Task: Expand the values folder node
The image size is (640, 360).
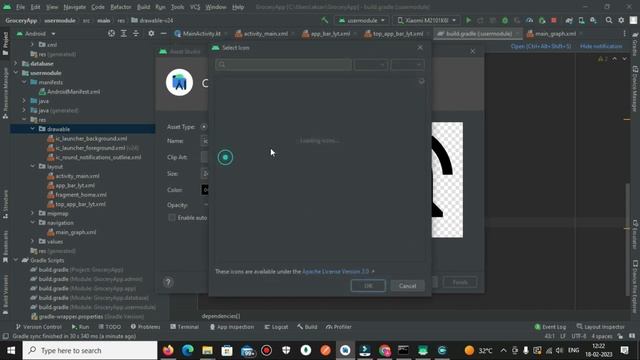Action: pos(33,242)
